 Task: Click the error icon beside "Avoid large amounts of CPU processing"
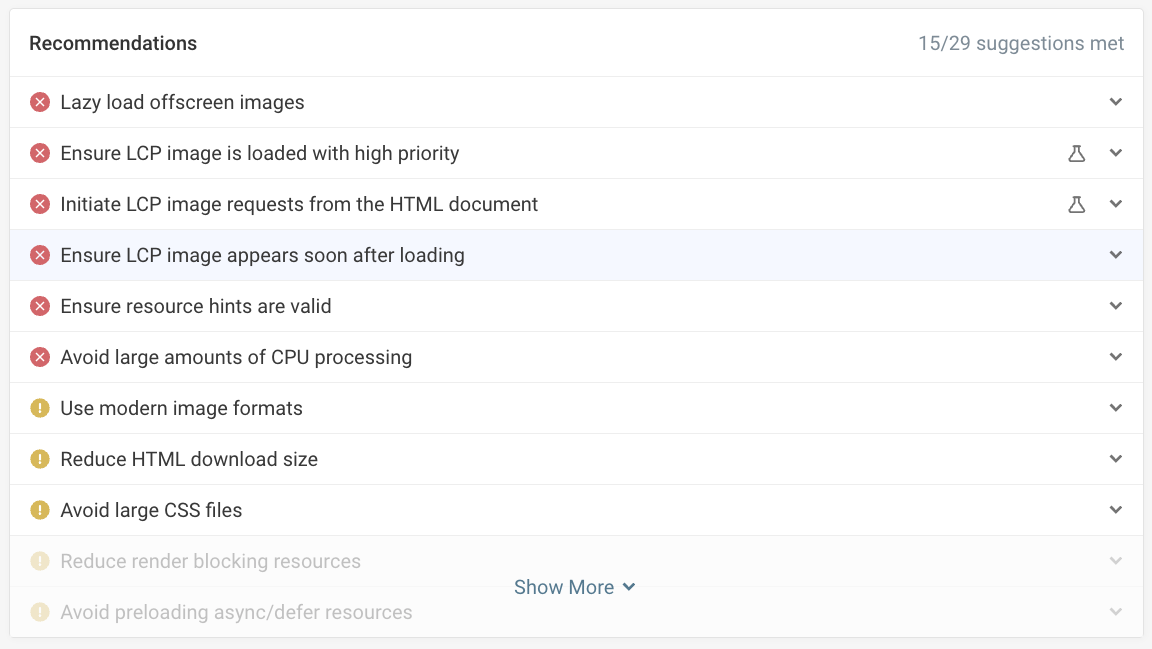tap(39, 357)
